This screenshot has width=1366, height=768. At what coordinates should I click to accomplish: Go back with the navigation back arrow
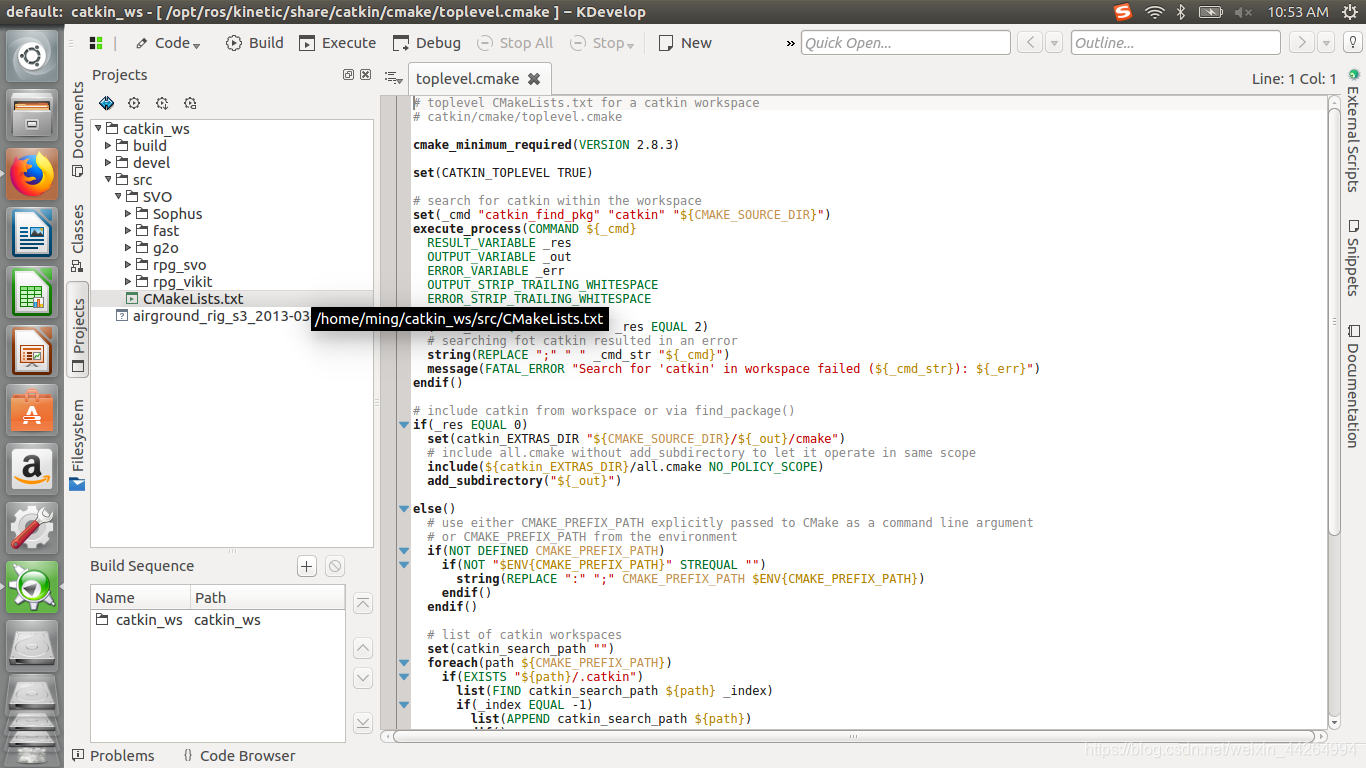coord(1030,43)
